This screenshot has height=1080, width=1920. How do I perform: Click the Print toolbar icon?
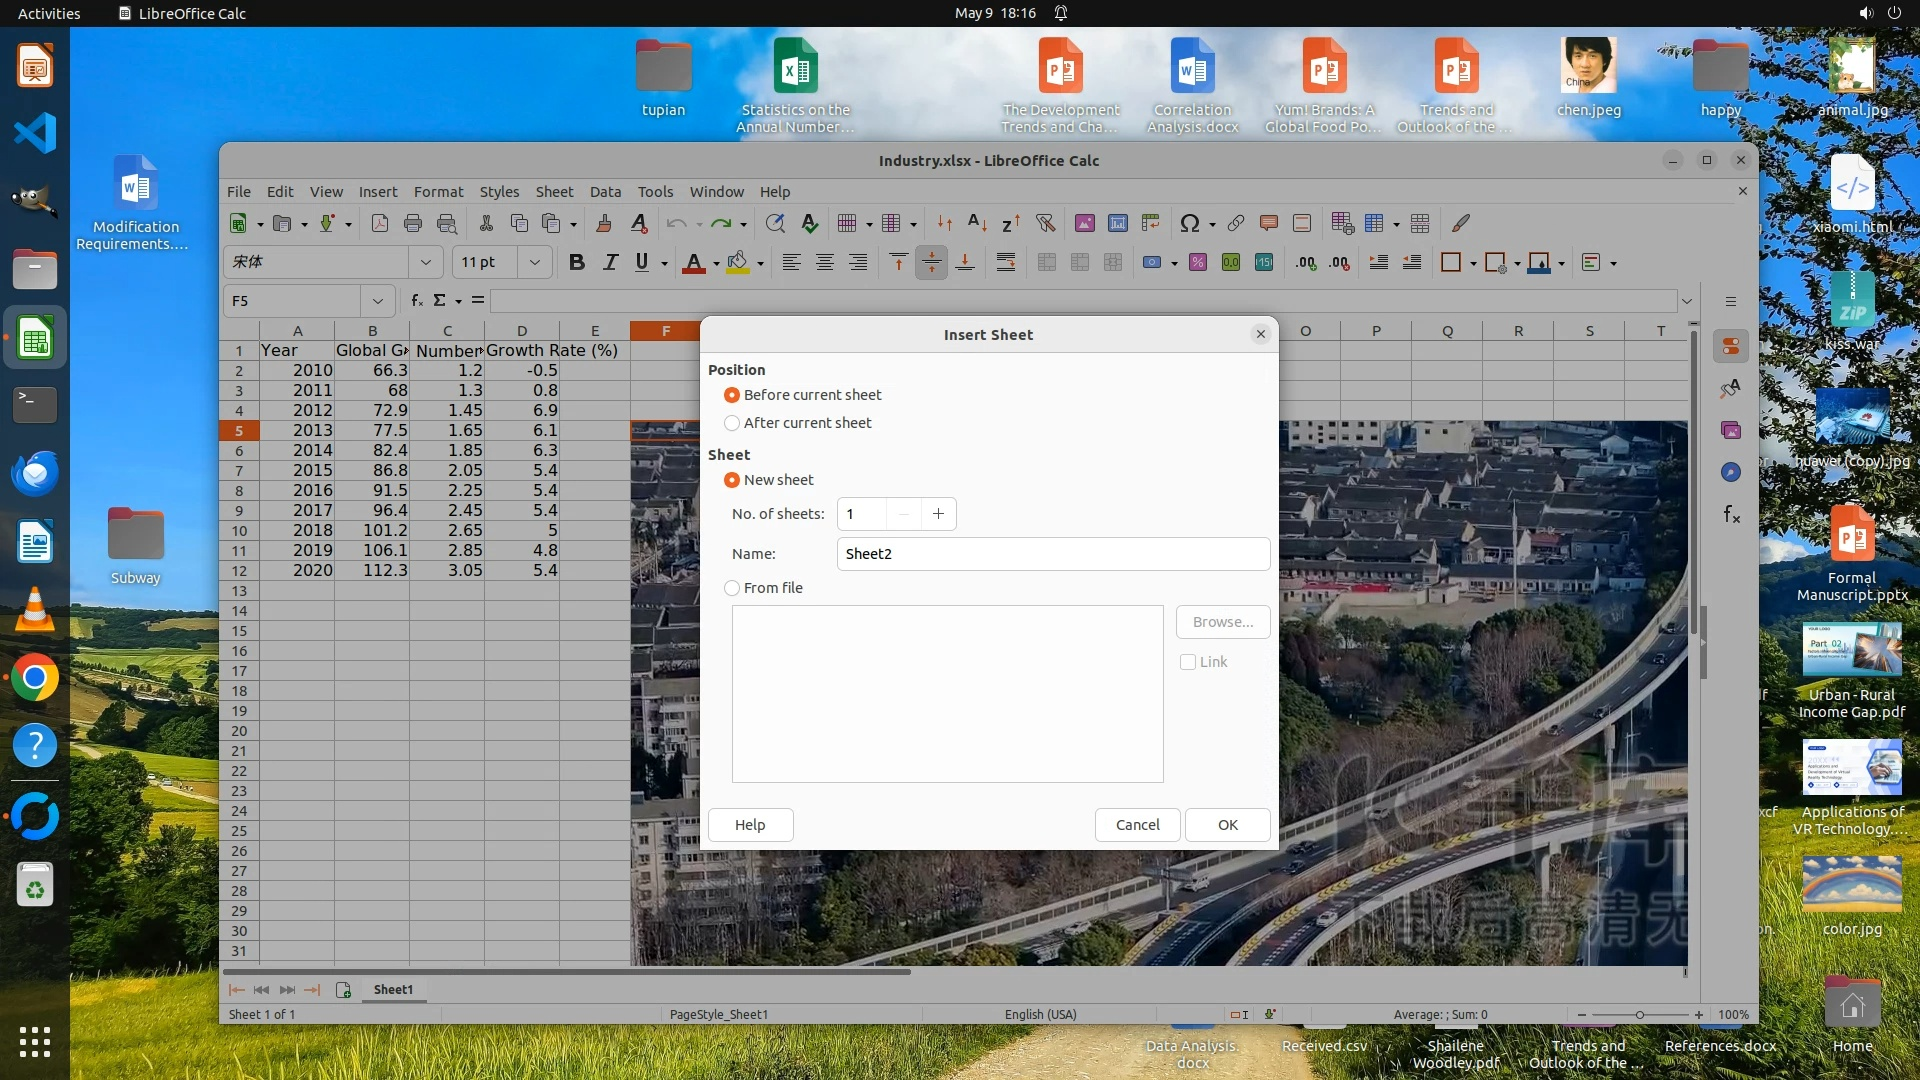(x=413, y=223)
